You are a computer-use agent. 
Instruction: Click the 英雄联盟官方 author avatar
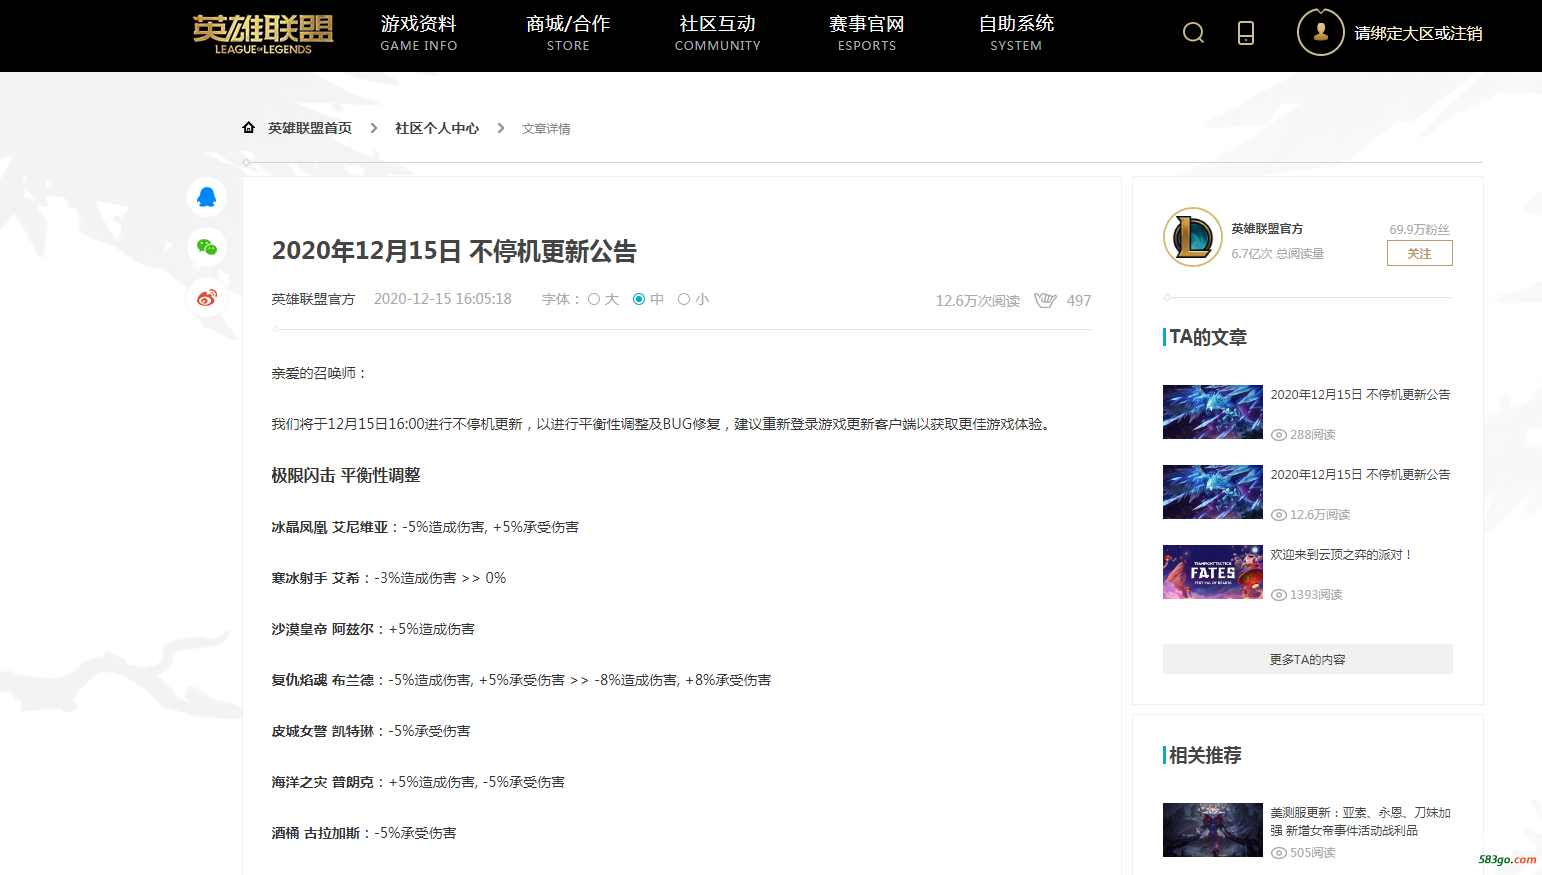pos(1193,237)
